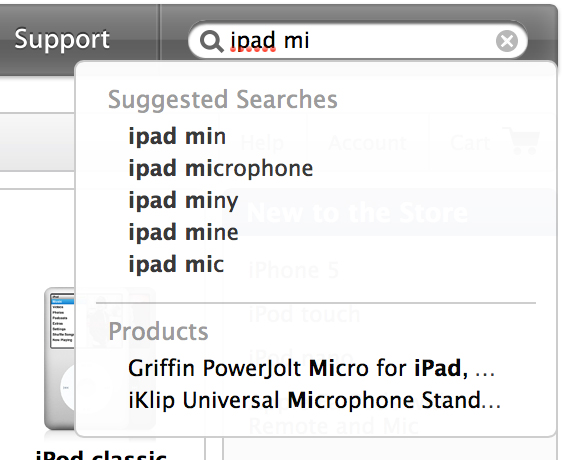Viewport: 574px width, 460px height.
Task: Click the magnifying glass search icon
Action: point(211,41)
